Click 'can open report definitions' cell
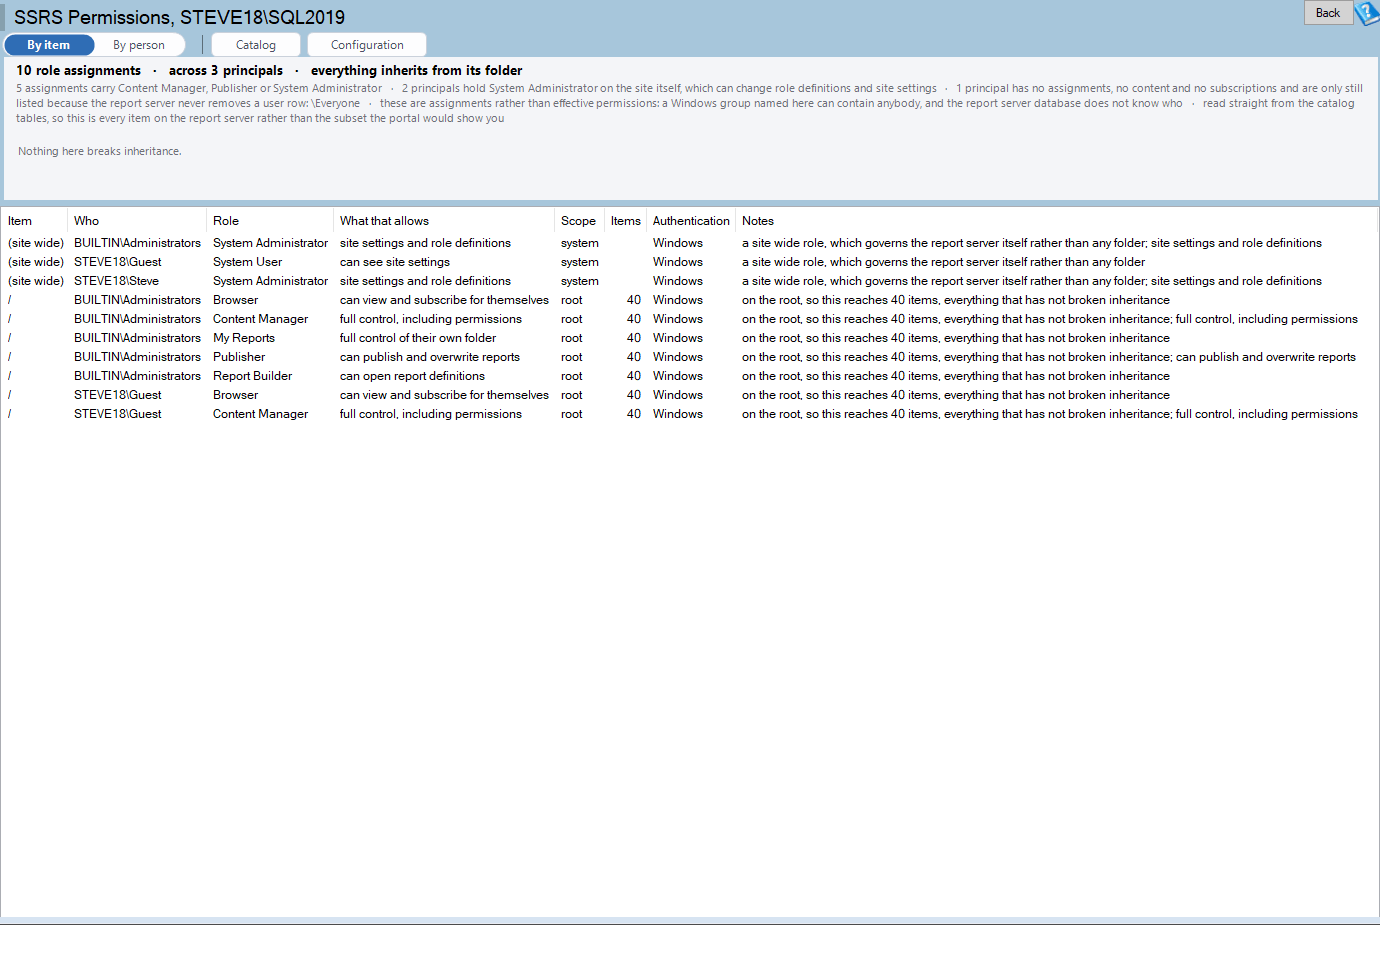This screenshot has height=976, width=1380. [412, 376]
